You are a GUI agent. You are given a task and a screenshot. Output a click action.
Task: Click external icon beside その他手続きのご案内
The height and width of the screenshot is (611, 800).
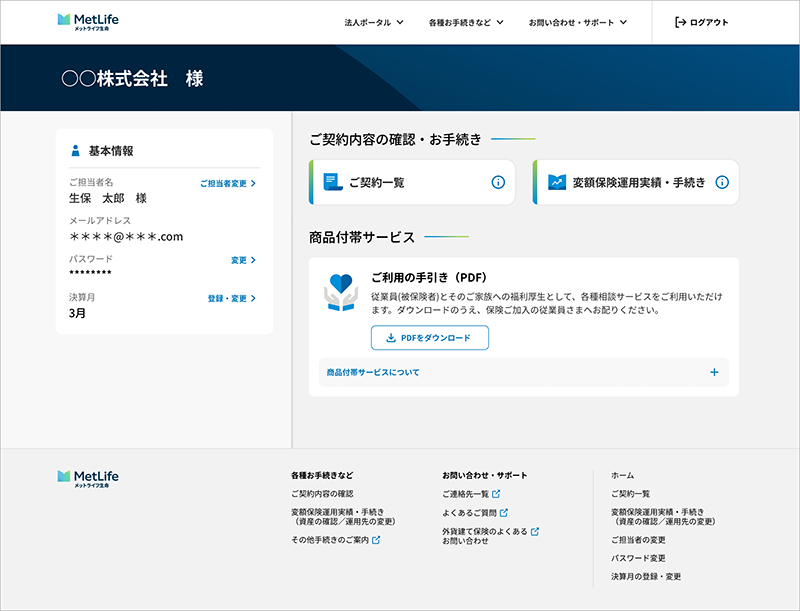pos(376,540)
